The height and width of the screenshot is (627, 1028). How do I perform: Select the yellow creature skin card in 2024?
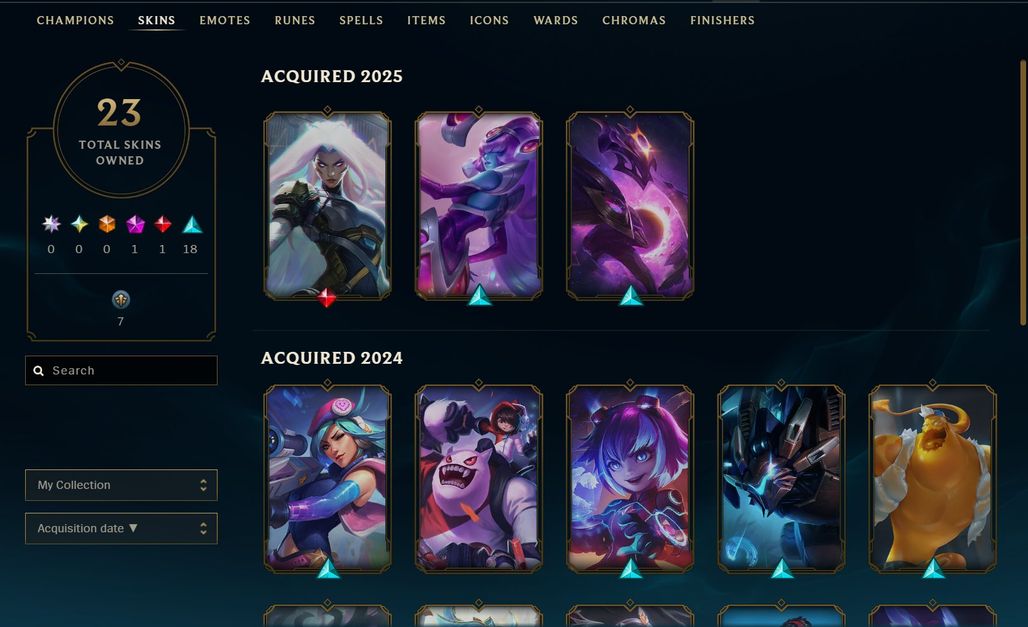click(932, 478)
